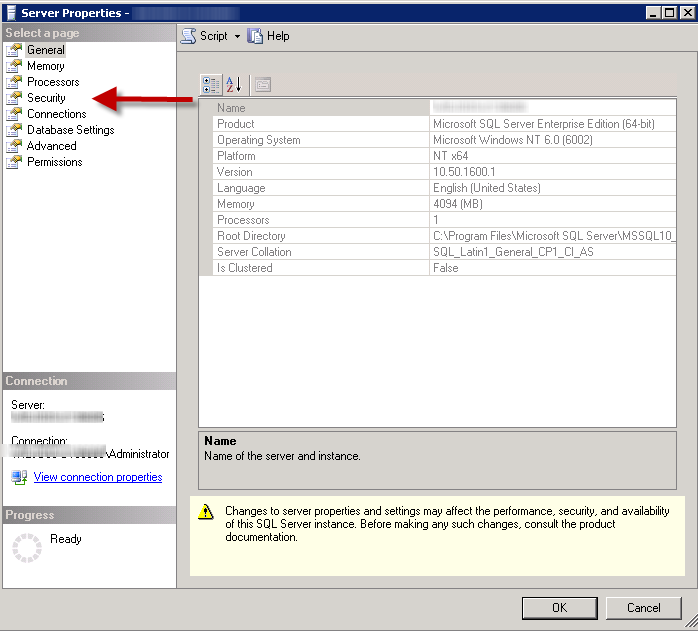Click the Alphabetical sort icon
This screenshot has height=631, width=698.
pyautogui.click(x=234, y=85)
